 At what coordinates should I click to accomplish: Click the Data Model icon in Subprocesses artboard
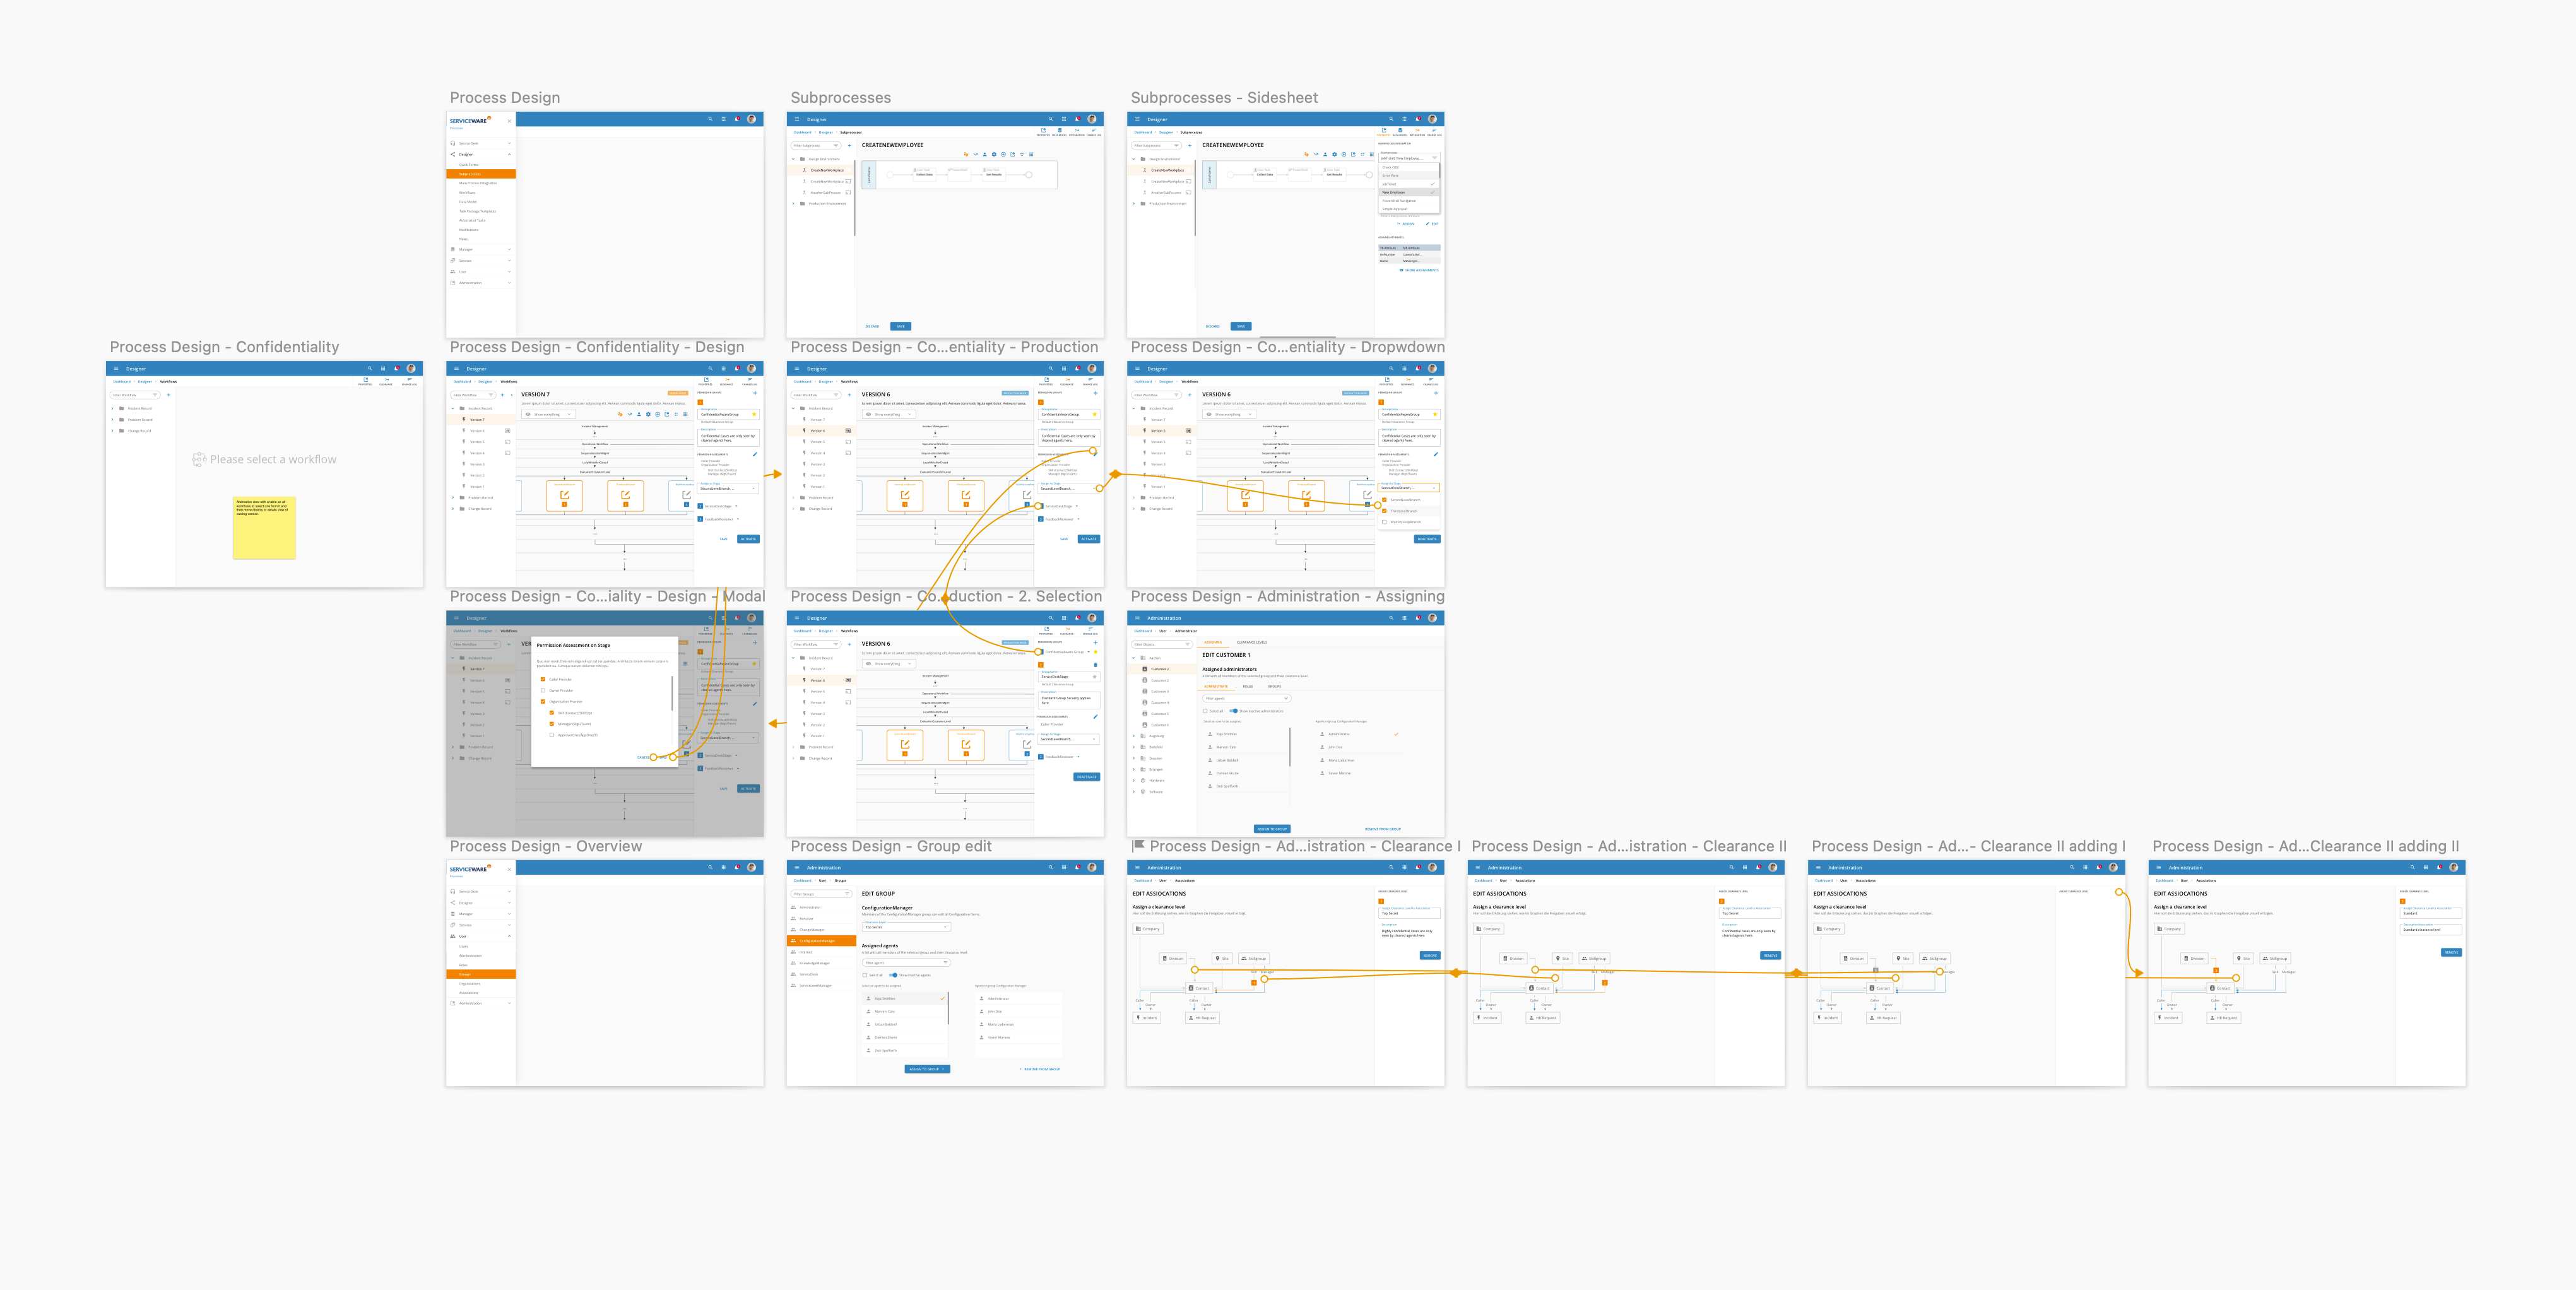(1059, 131)
